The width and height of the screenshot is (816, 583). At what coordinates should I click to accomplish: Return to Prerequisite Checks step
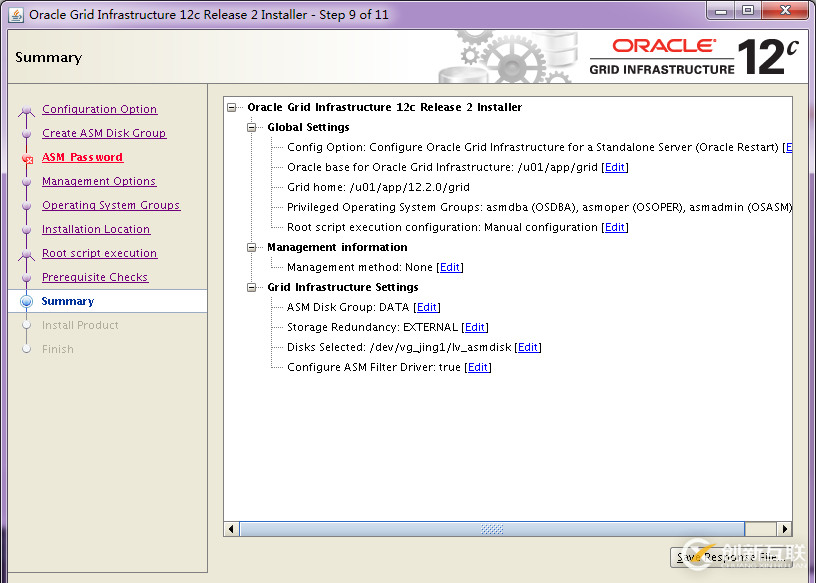coord(95,277)
